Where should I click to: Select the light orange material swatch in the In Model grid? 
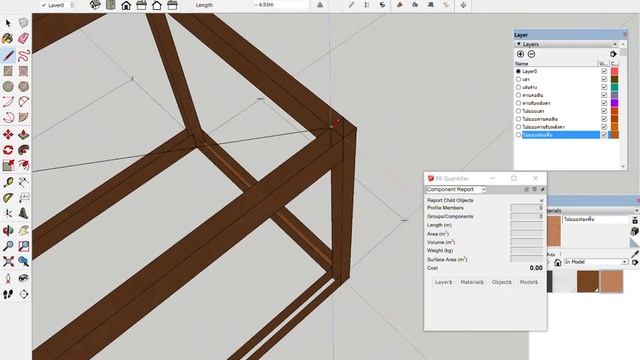click(612, 282)
